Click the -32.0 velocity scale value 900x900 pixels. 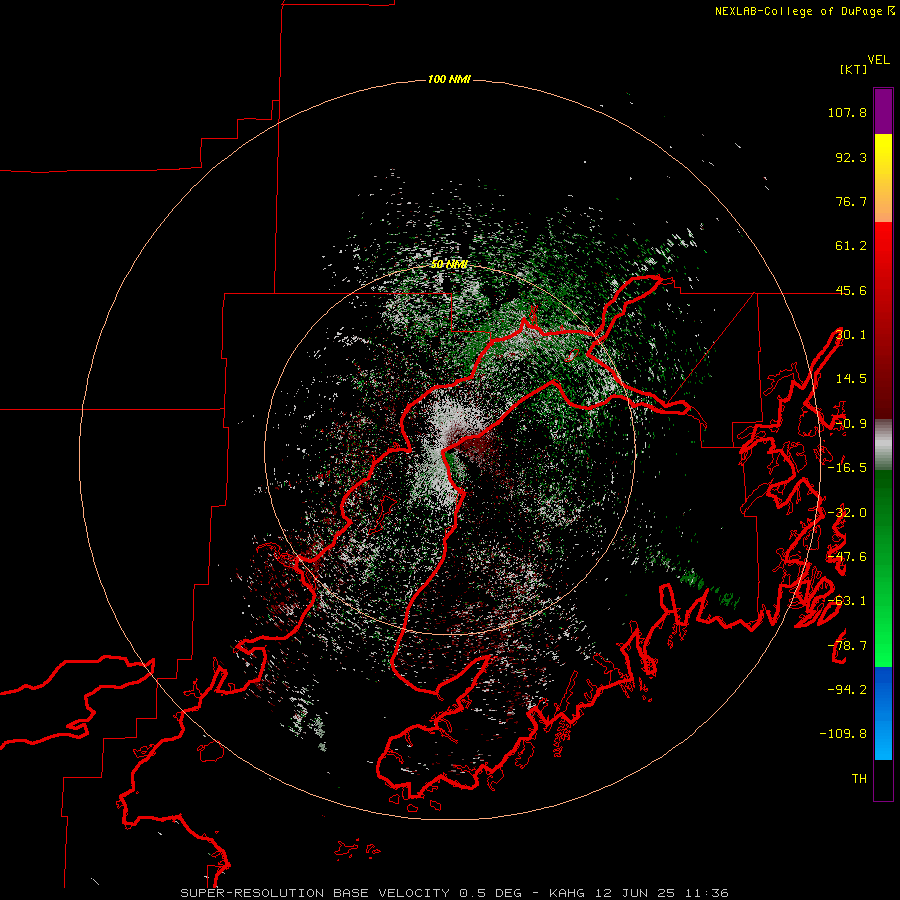847,513
